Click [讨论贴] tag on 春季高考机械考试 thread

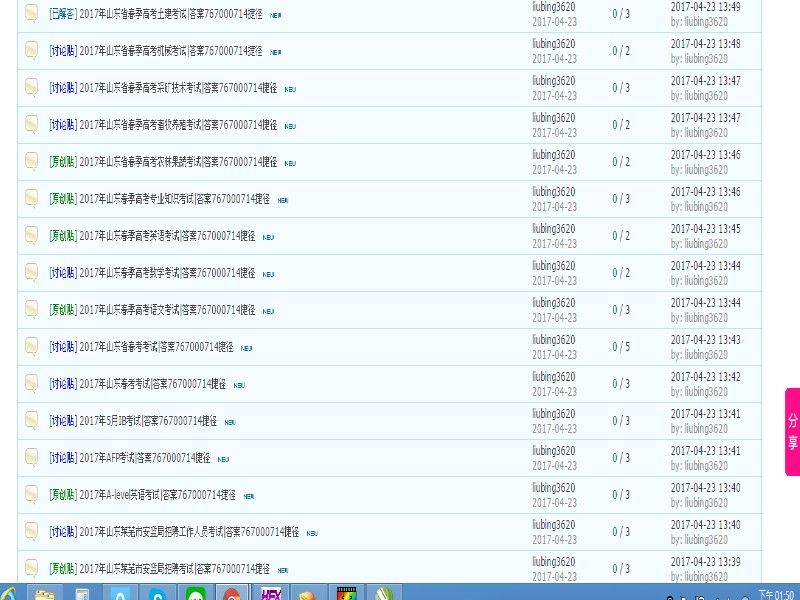(x=63, y=50)
